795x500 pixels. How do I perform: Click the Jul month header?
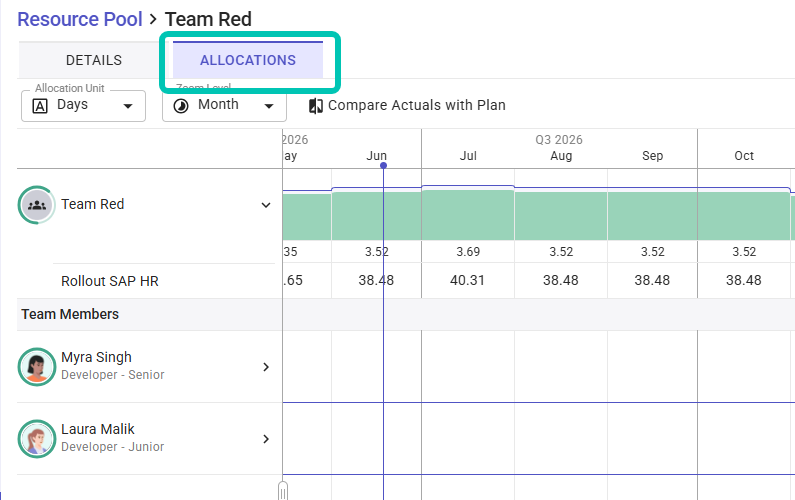[468, 156]
